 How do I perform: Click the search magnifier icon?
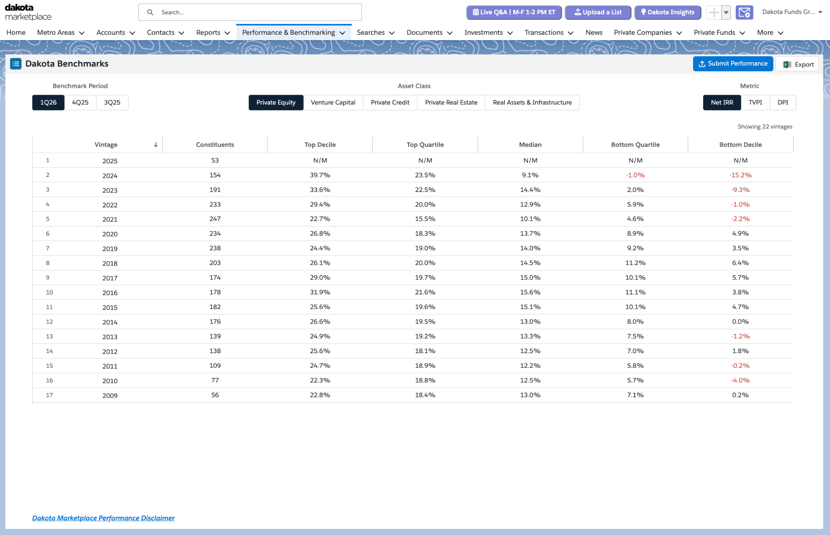[150, 12]
